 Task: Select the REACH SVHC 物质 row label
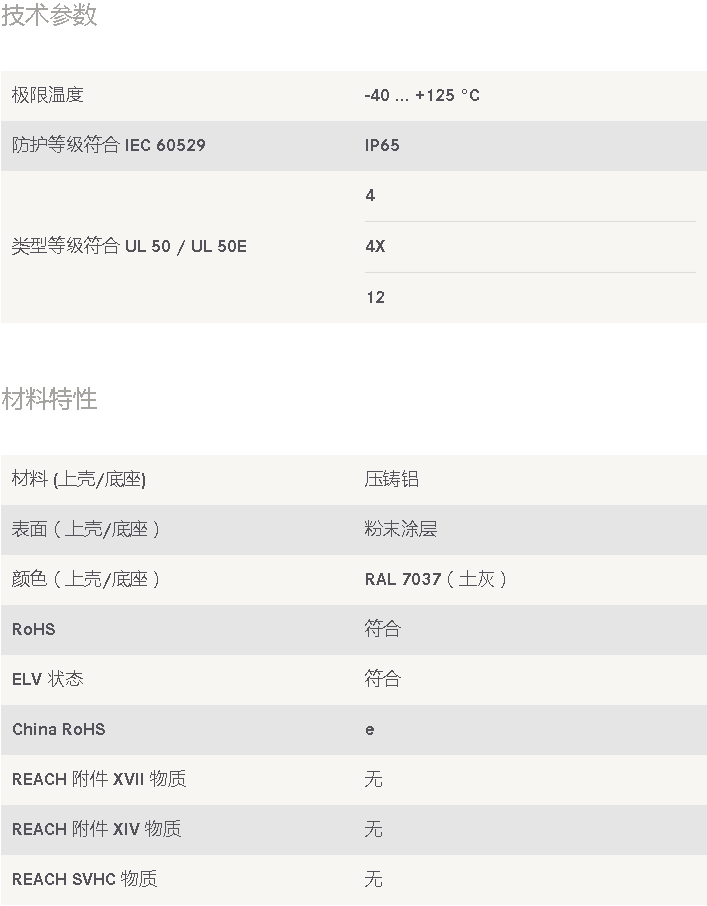(84, 879)
